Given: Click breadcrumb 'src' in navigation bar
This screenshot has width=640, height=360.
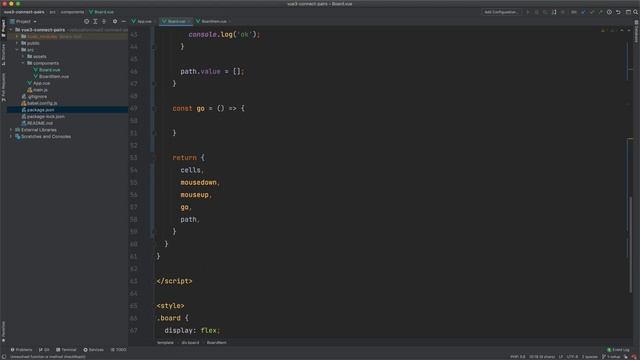Looking at the screenshot, I should coord(53,12).
